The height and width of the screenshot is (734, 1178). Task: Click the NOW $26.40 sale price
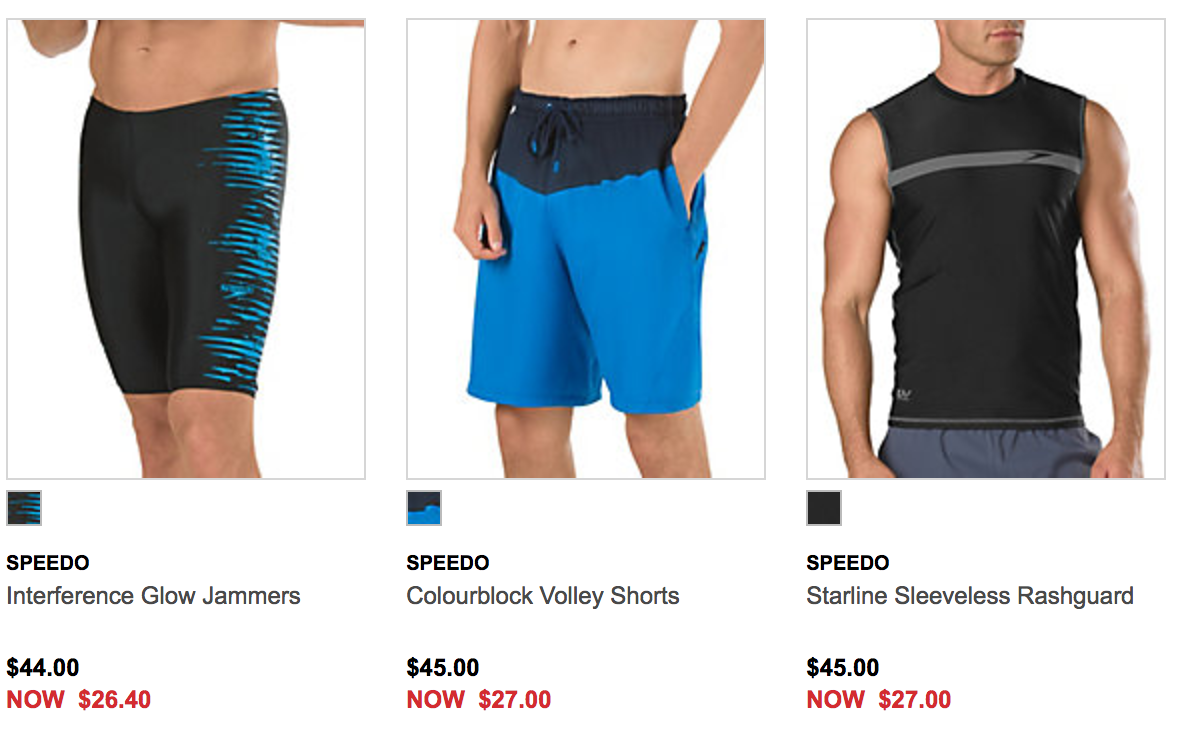(x=79, y=699)
